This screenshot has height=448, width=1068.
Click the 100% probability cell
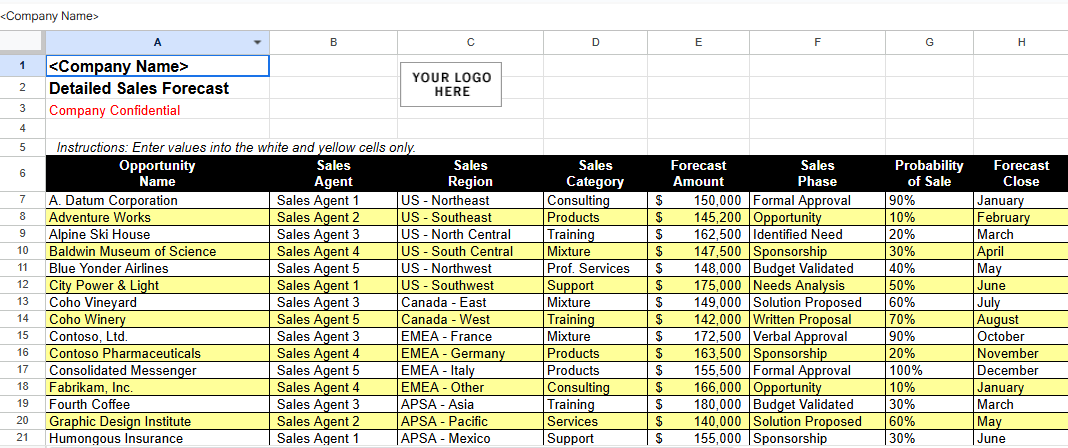[928, 370]
